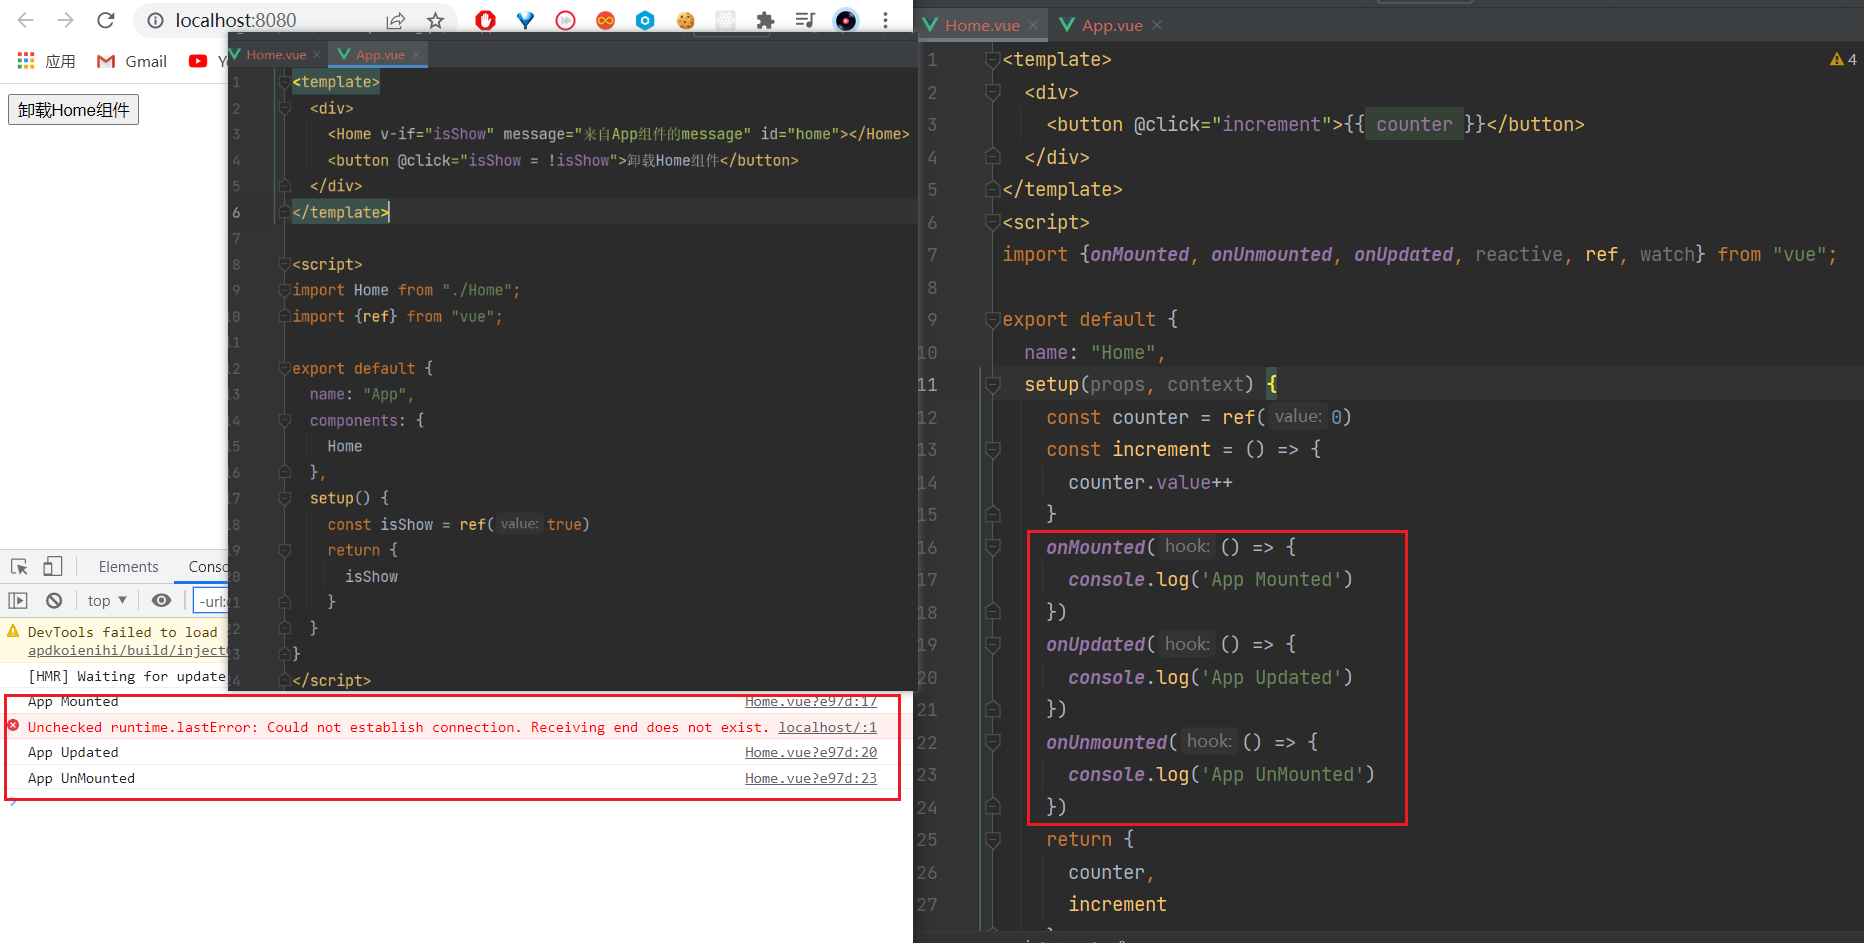Open the orange infinity extension icon
This screenshot has width=1864, height=943.
(606, 20)
